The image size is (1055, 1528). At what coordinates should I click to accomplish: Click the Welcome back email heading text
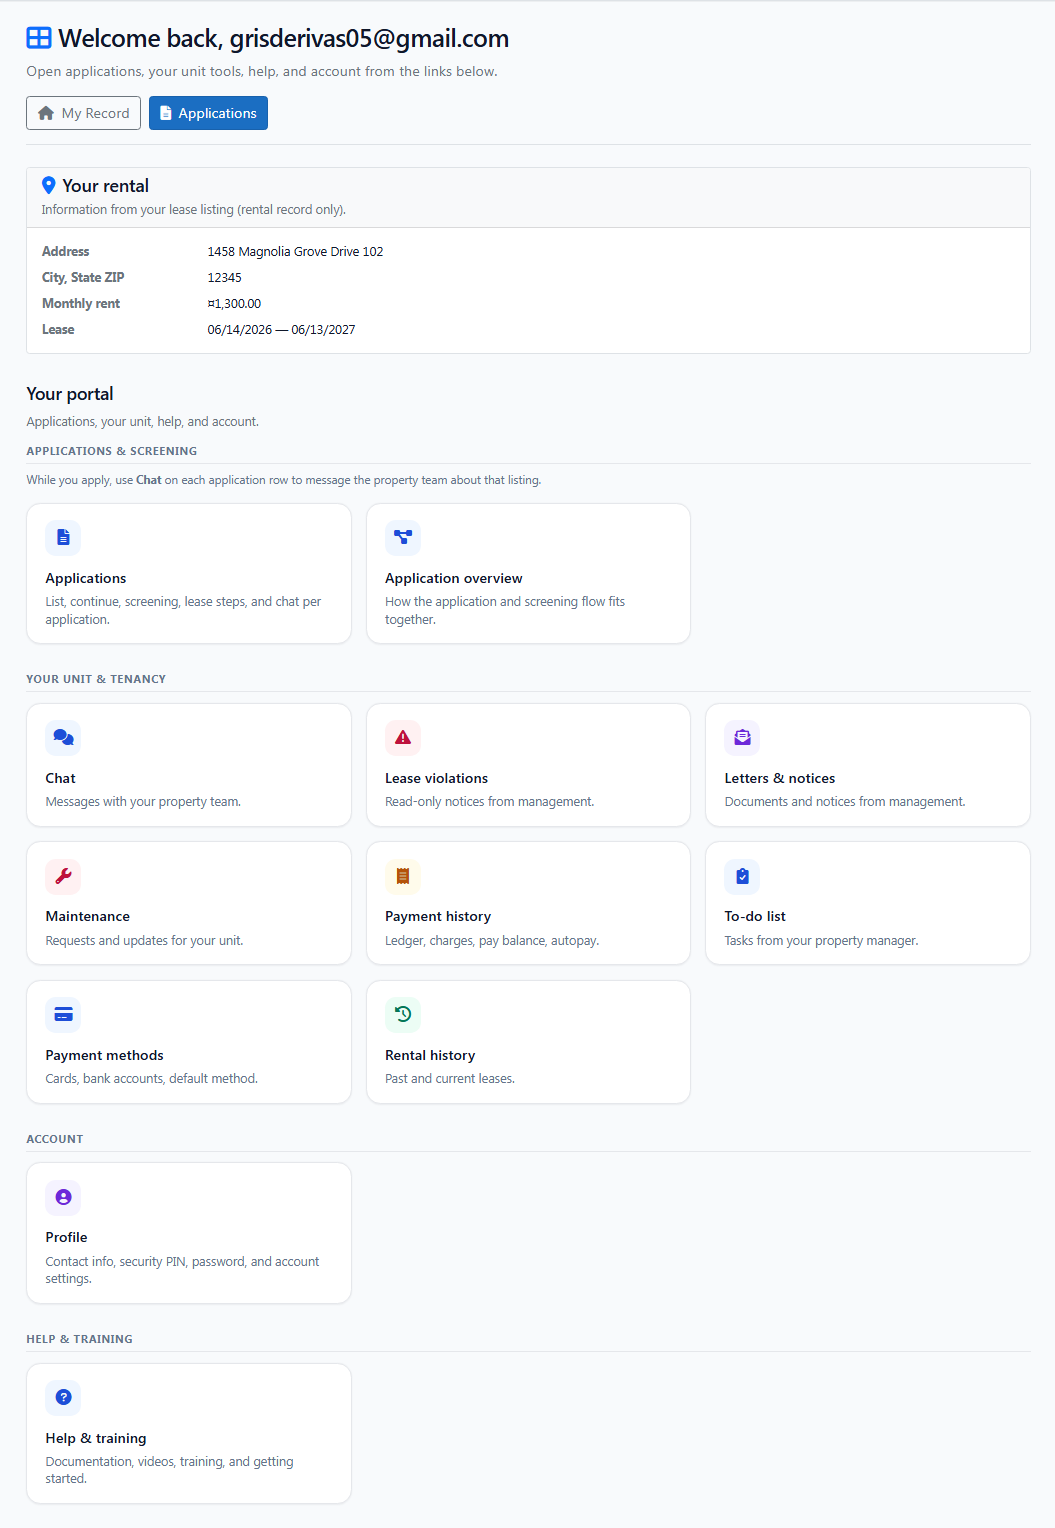tap(284, 38)
